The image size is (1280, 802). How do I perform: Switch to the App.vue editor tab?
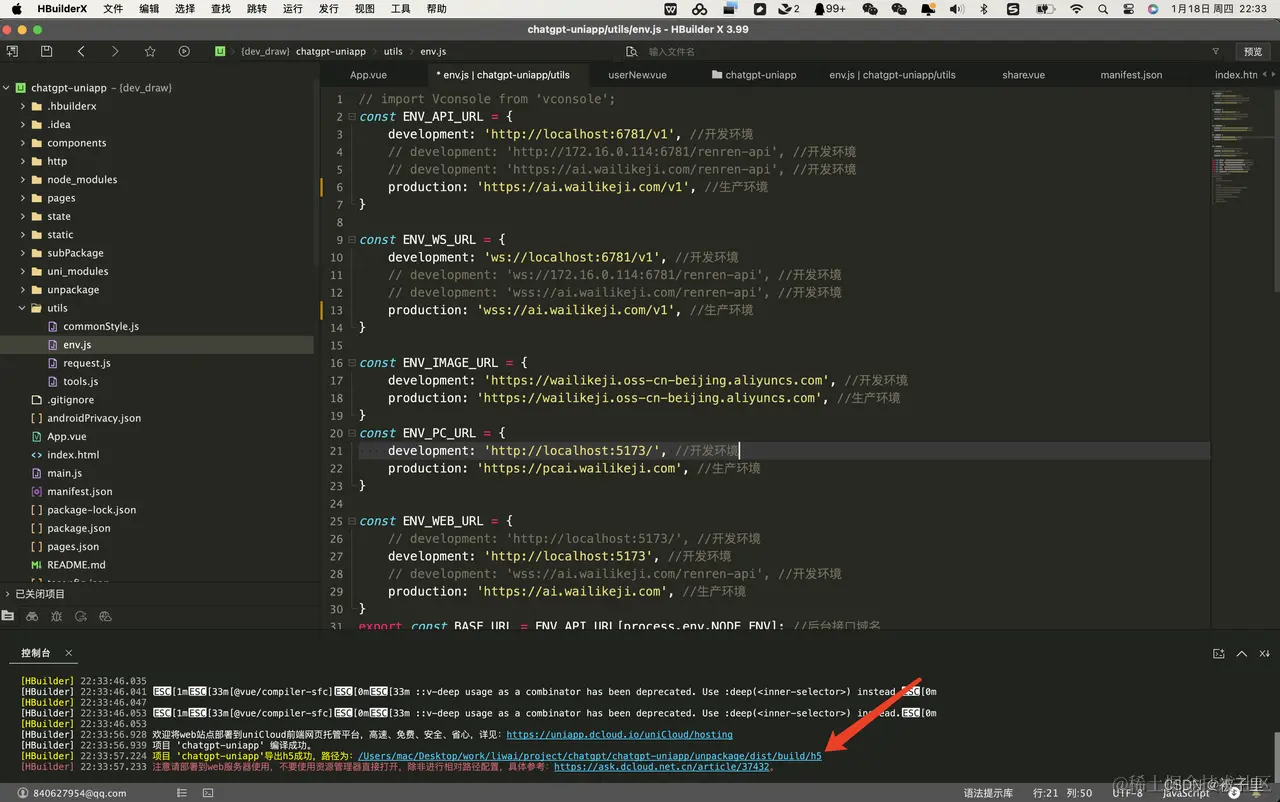368,75
